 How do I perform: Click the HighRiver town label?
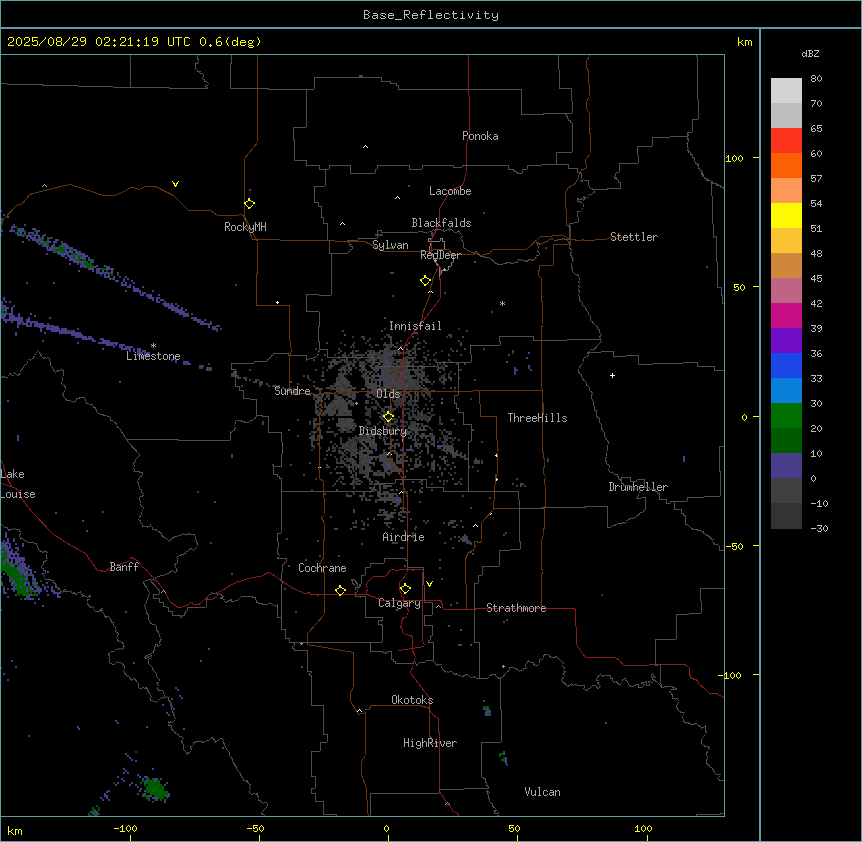click(430, 743)
